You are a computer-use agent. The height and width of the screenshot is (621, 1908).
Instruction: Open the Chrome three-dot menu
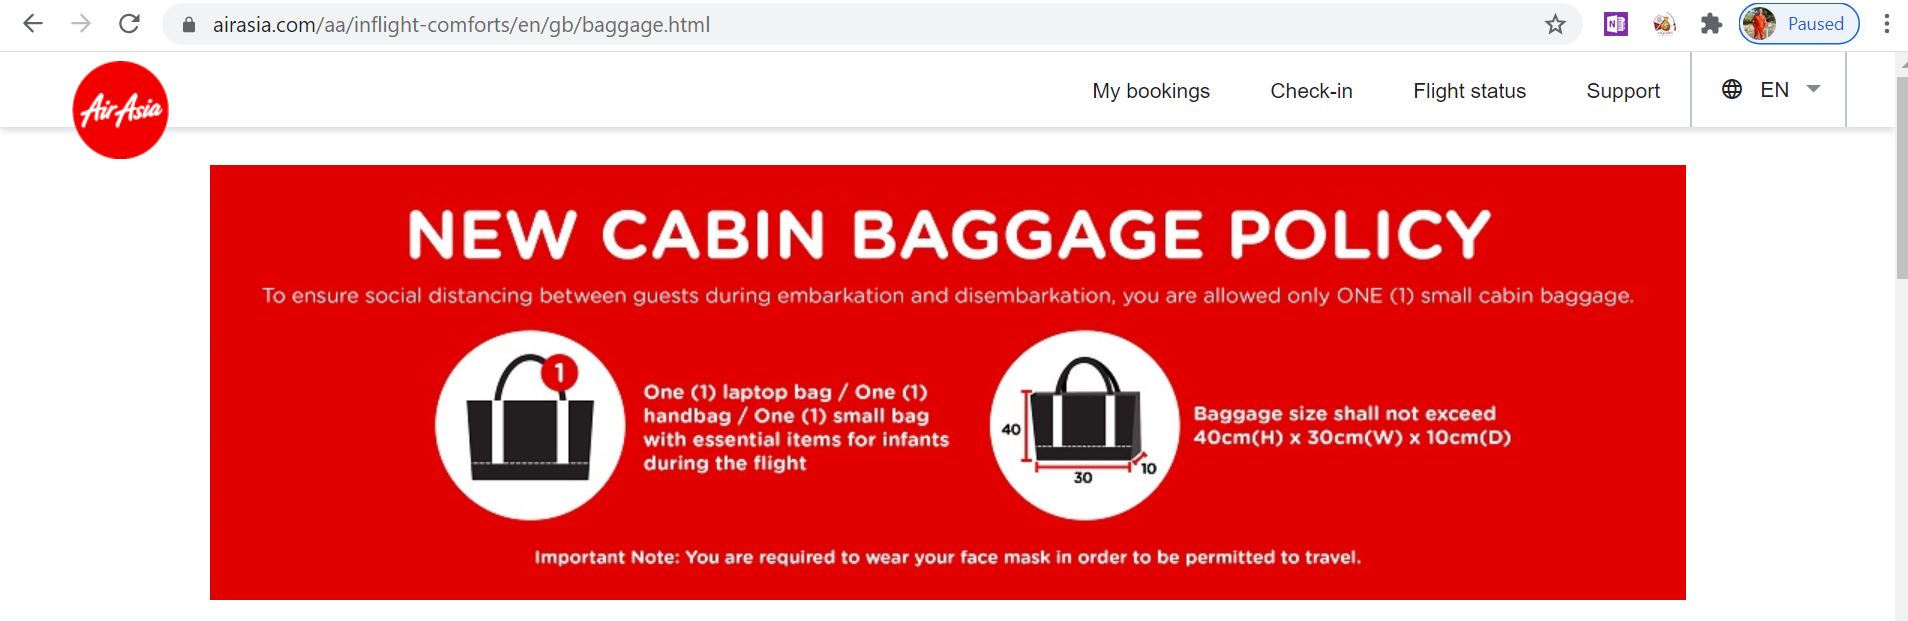coord(1886,24)
